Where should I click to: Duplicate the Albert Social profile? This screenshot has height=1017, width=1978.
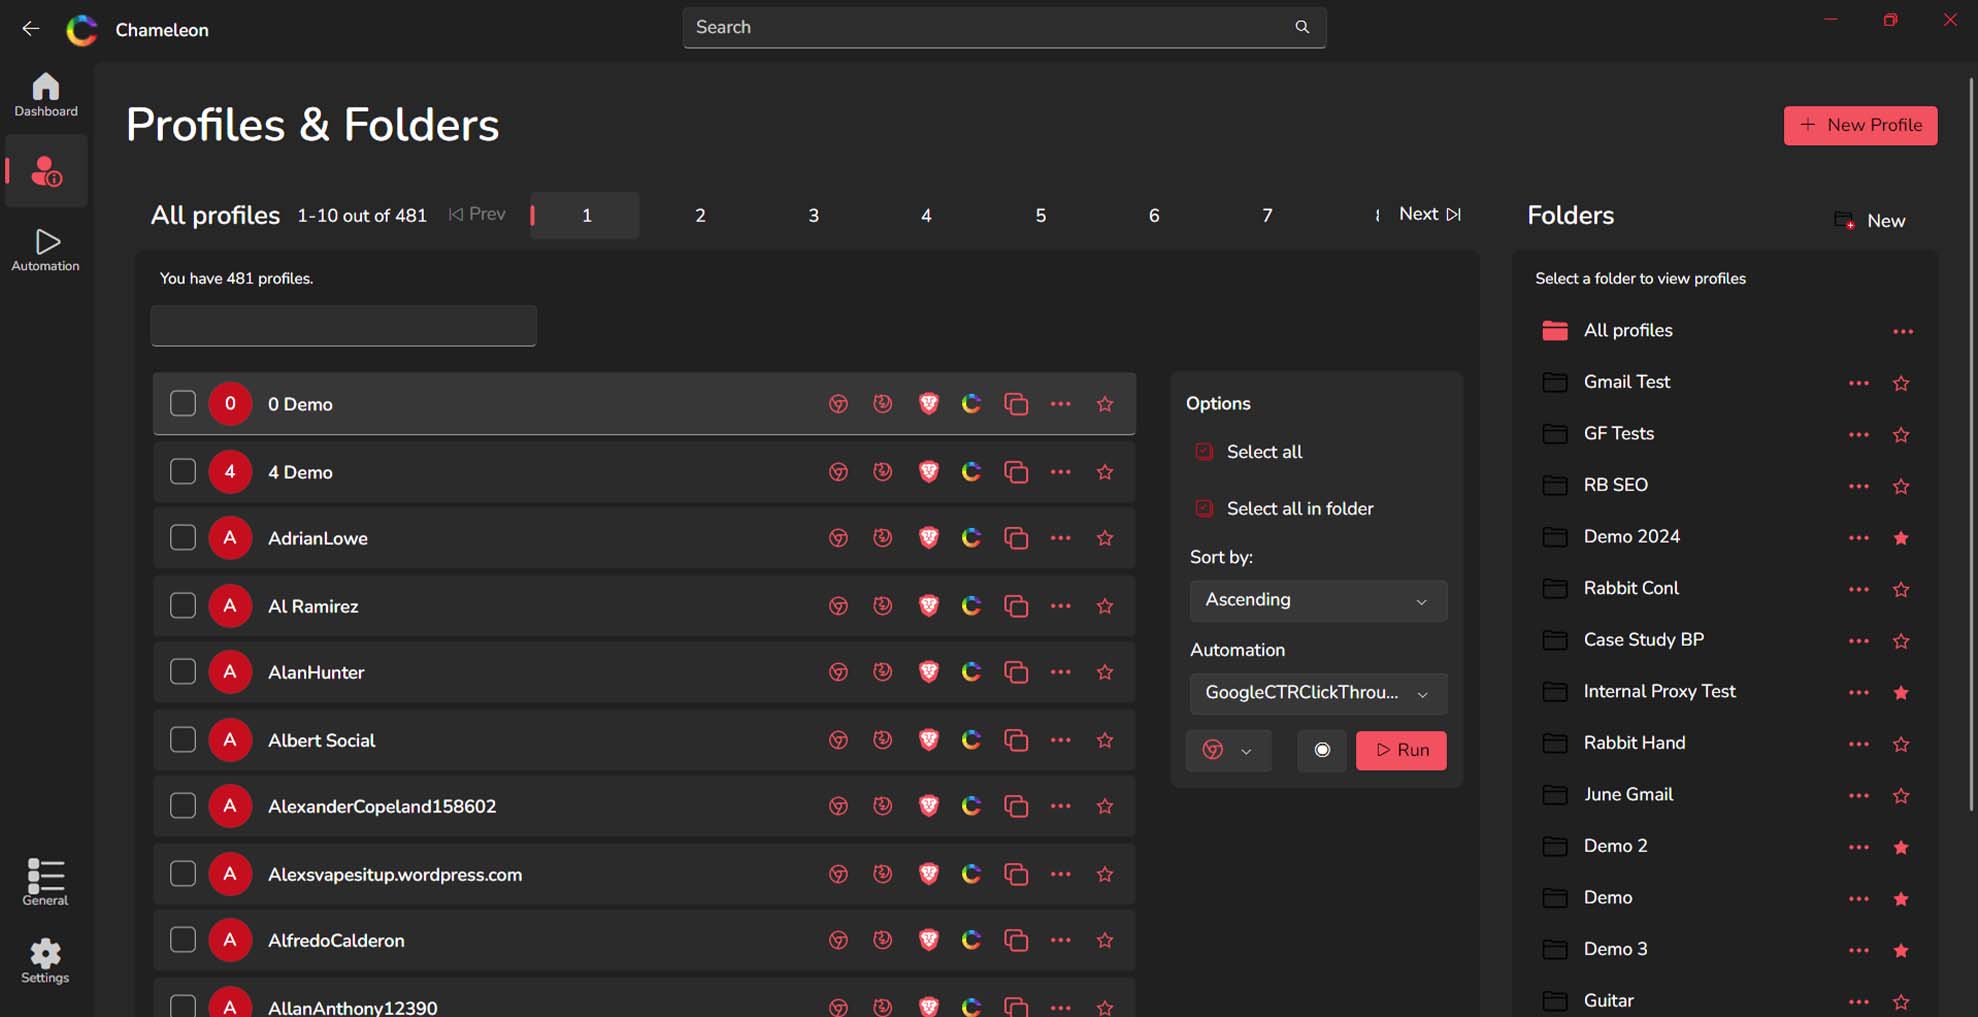tap(1016, 740)
